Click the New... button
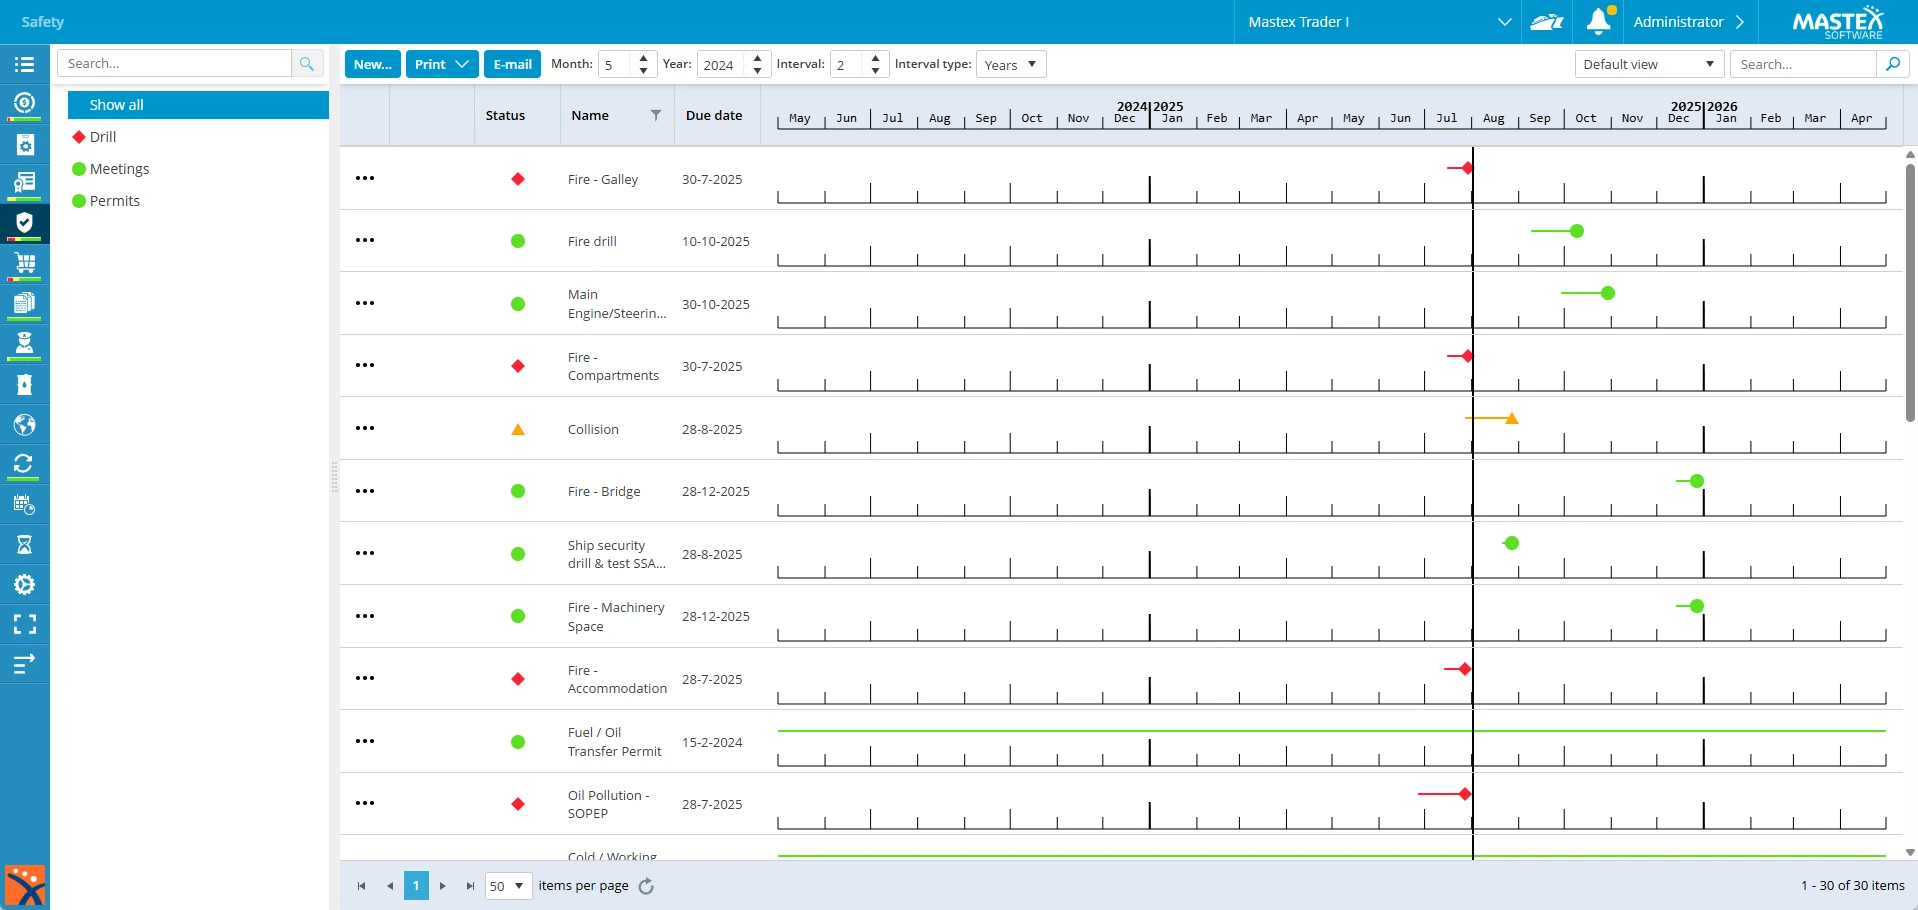Screen dimensions: 1918x910 [373, 64]
